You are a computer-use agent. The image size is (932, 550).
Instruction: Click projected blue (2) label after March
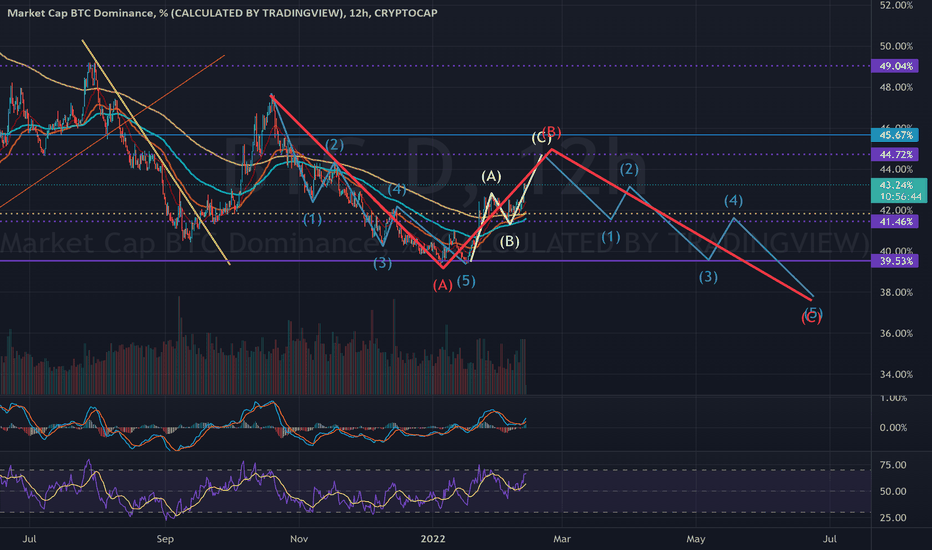click(629, 169)
